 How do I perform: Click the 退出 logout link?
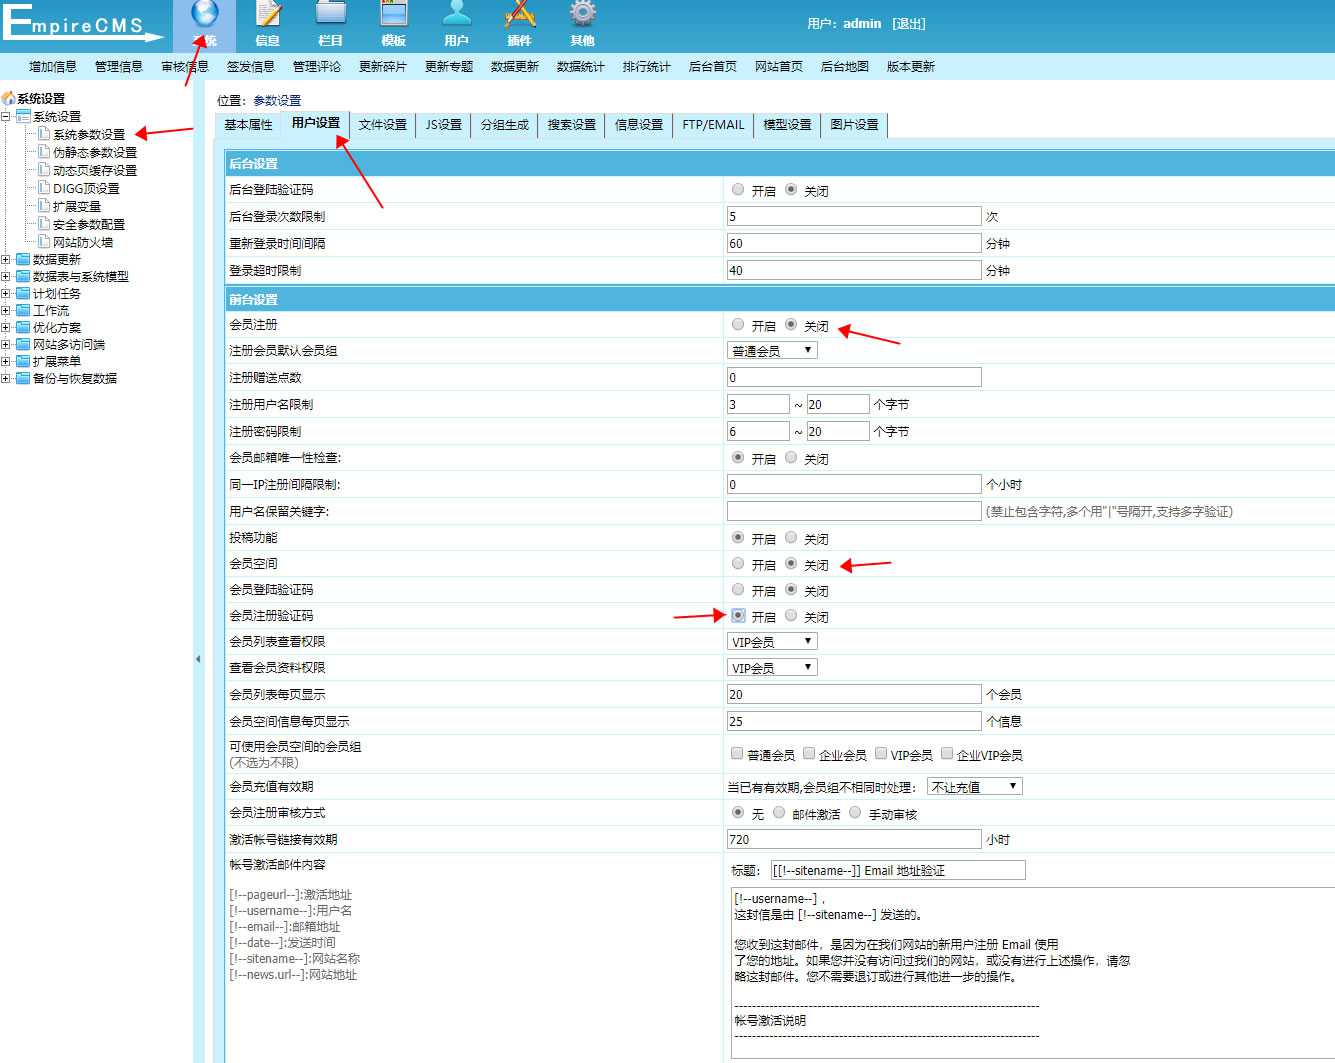909,23
